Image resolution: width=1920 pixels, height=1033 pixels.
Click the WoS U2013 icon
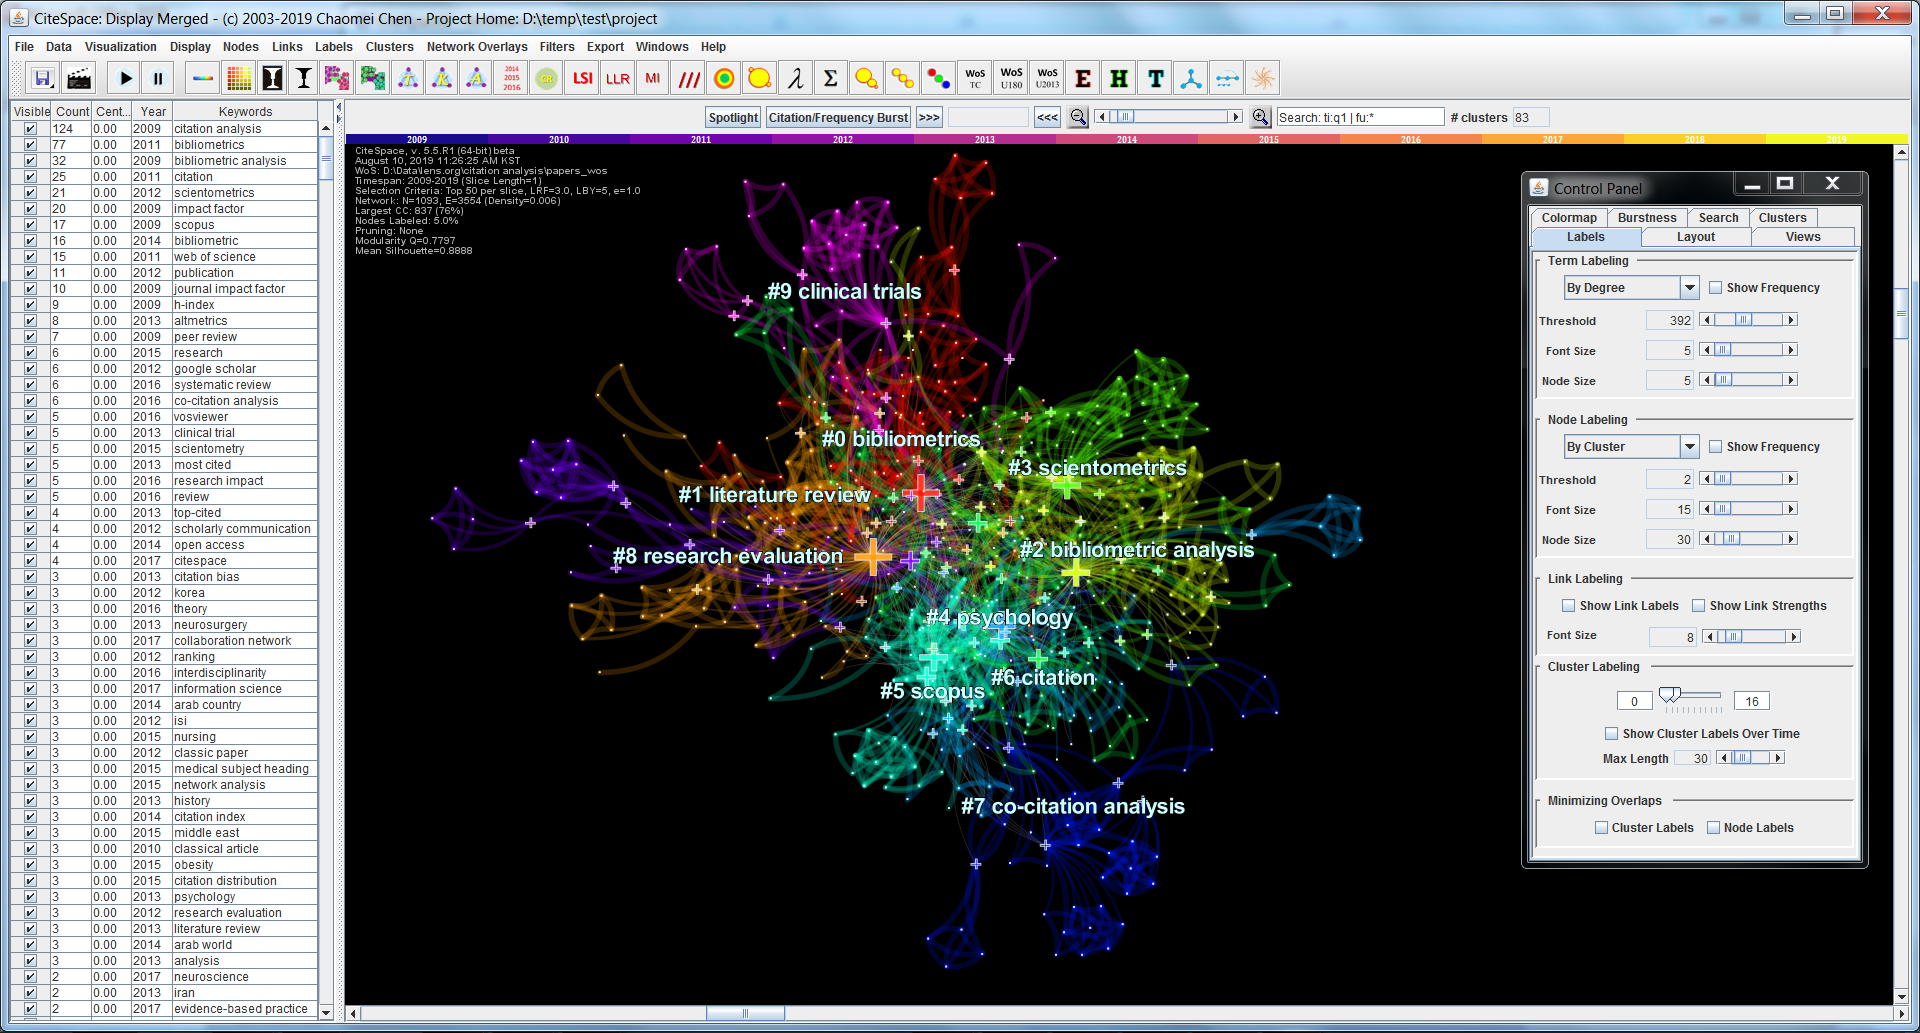1047,78
